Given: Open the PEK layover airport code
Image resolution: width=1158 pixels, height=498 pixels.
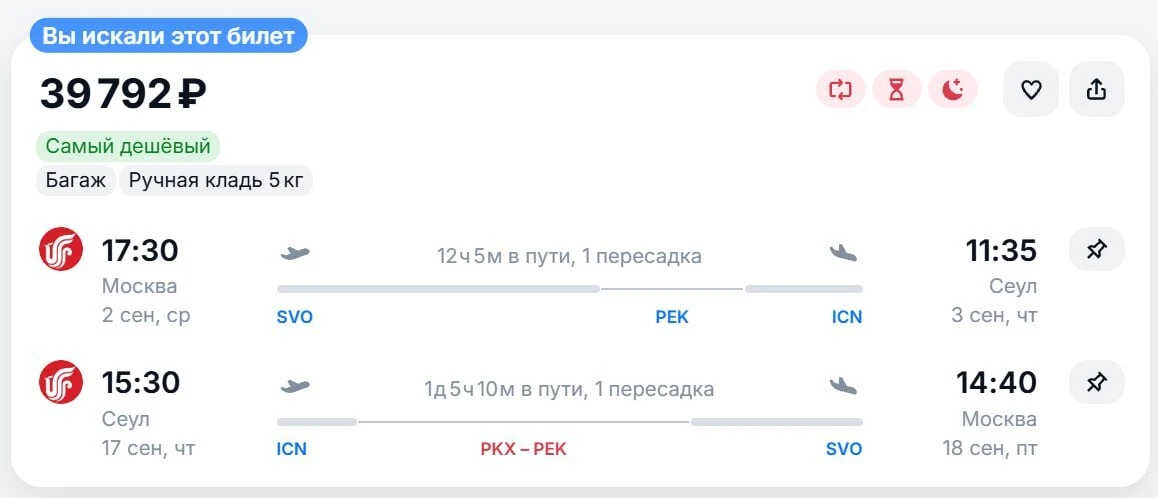Looking at the screenshot, I should 672,317.
